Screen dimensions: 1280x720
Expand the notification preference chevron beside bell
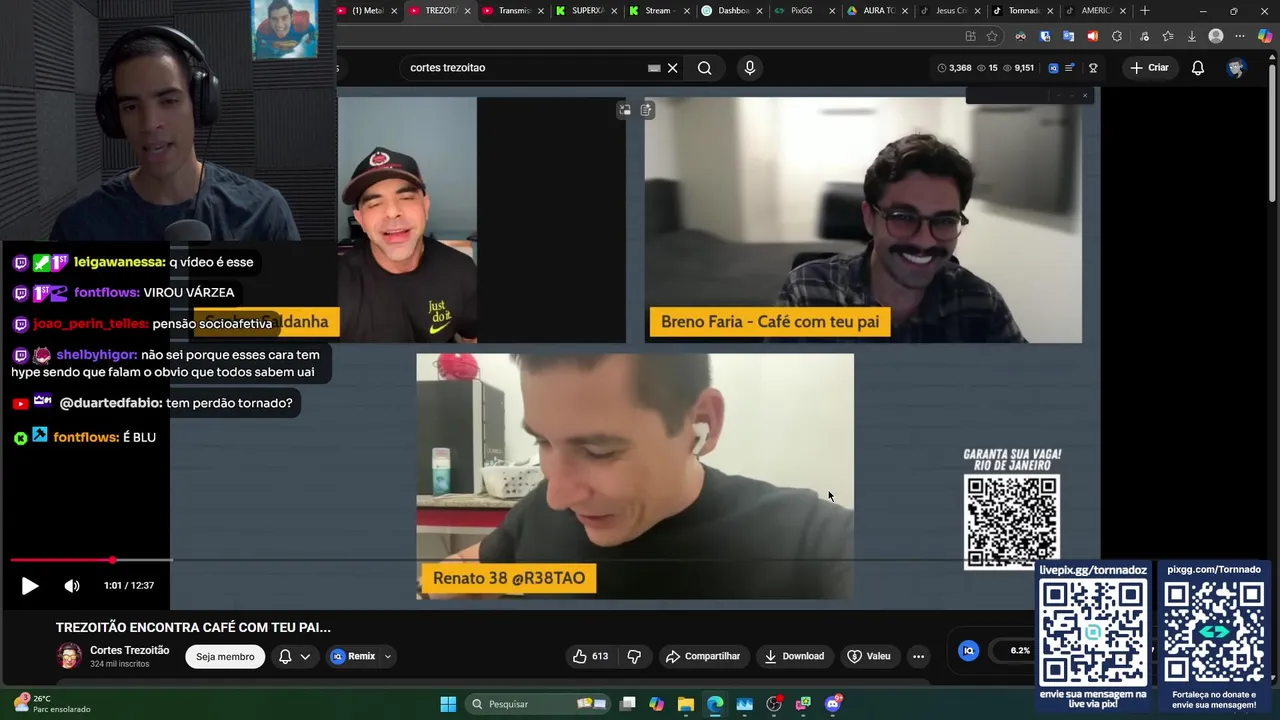coord(305,656)
